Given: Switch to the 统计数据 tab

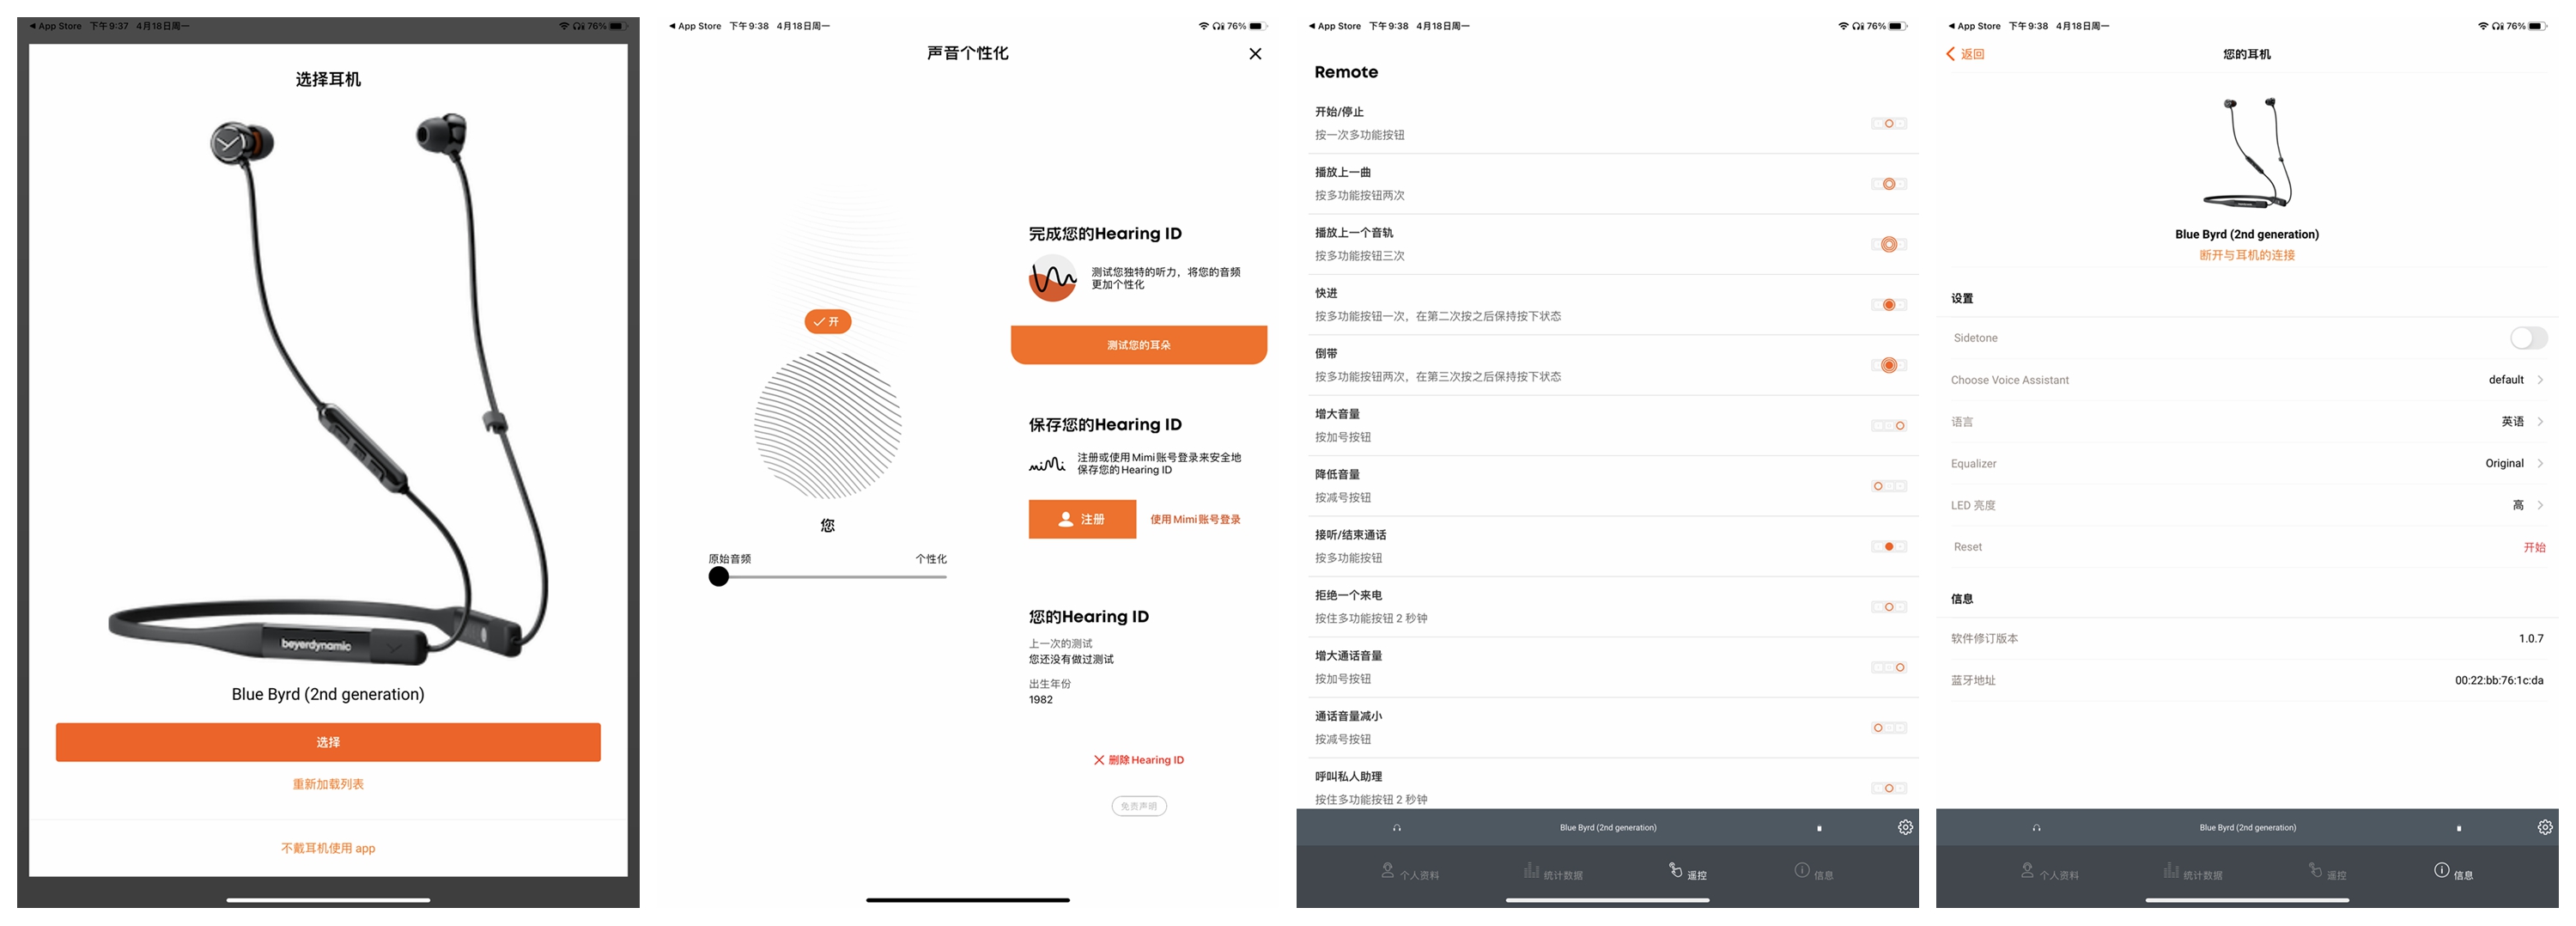Looking at the screenshot, I should point(1555,871).
